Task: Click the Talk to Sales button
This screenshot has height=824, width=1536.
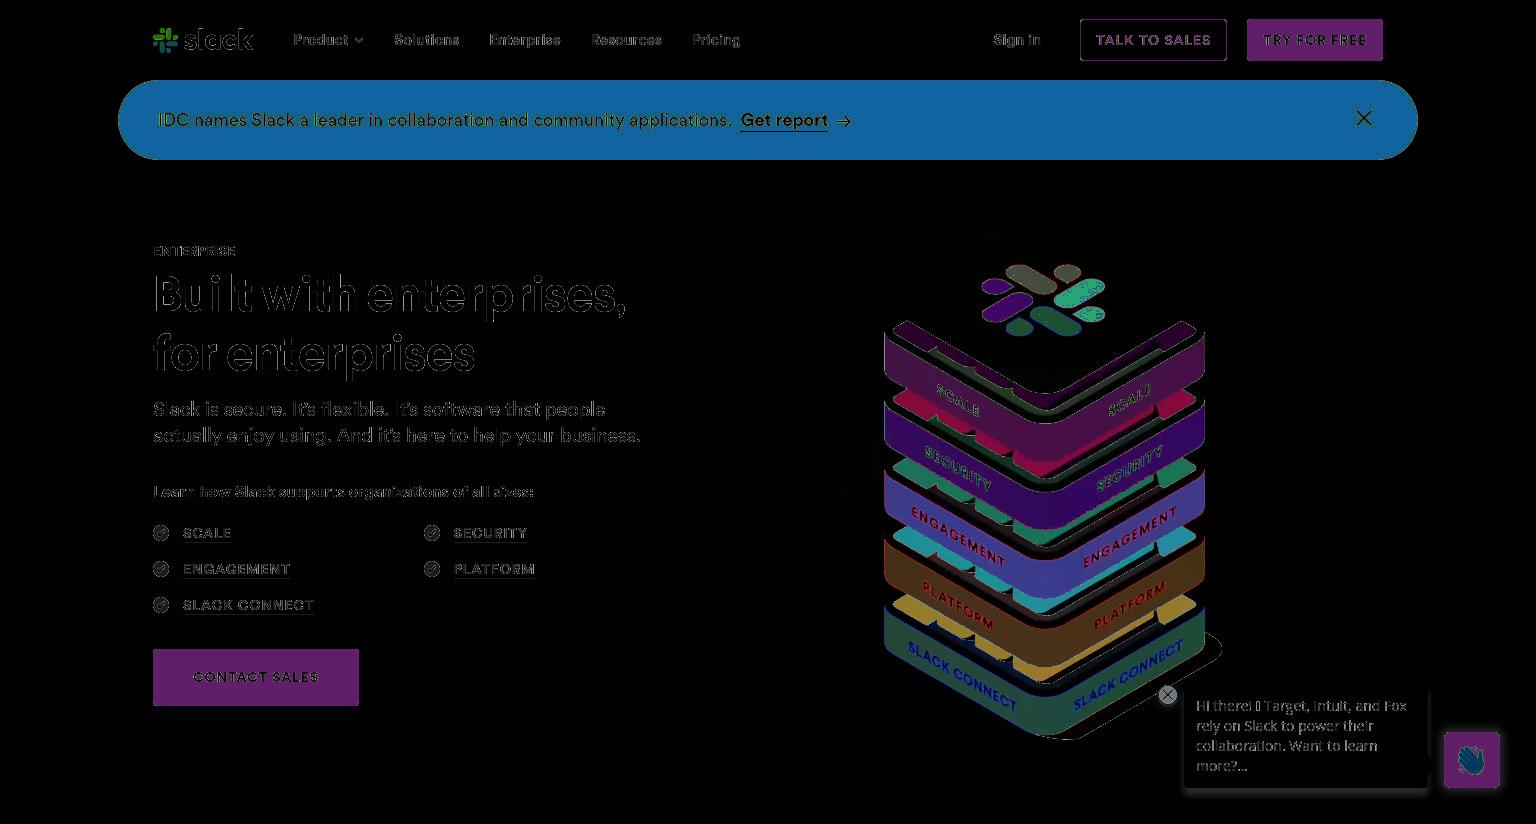Action: click(x=1153, y=40)
